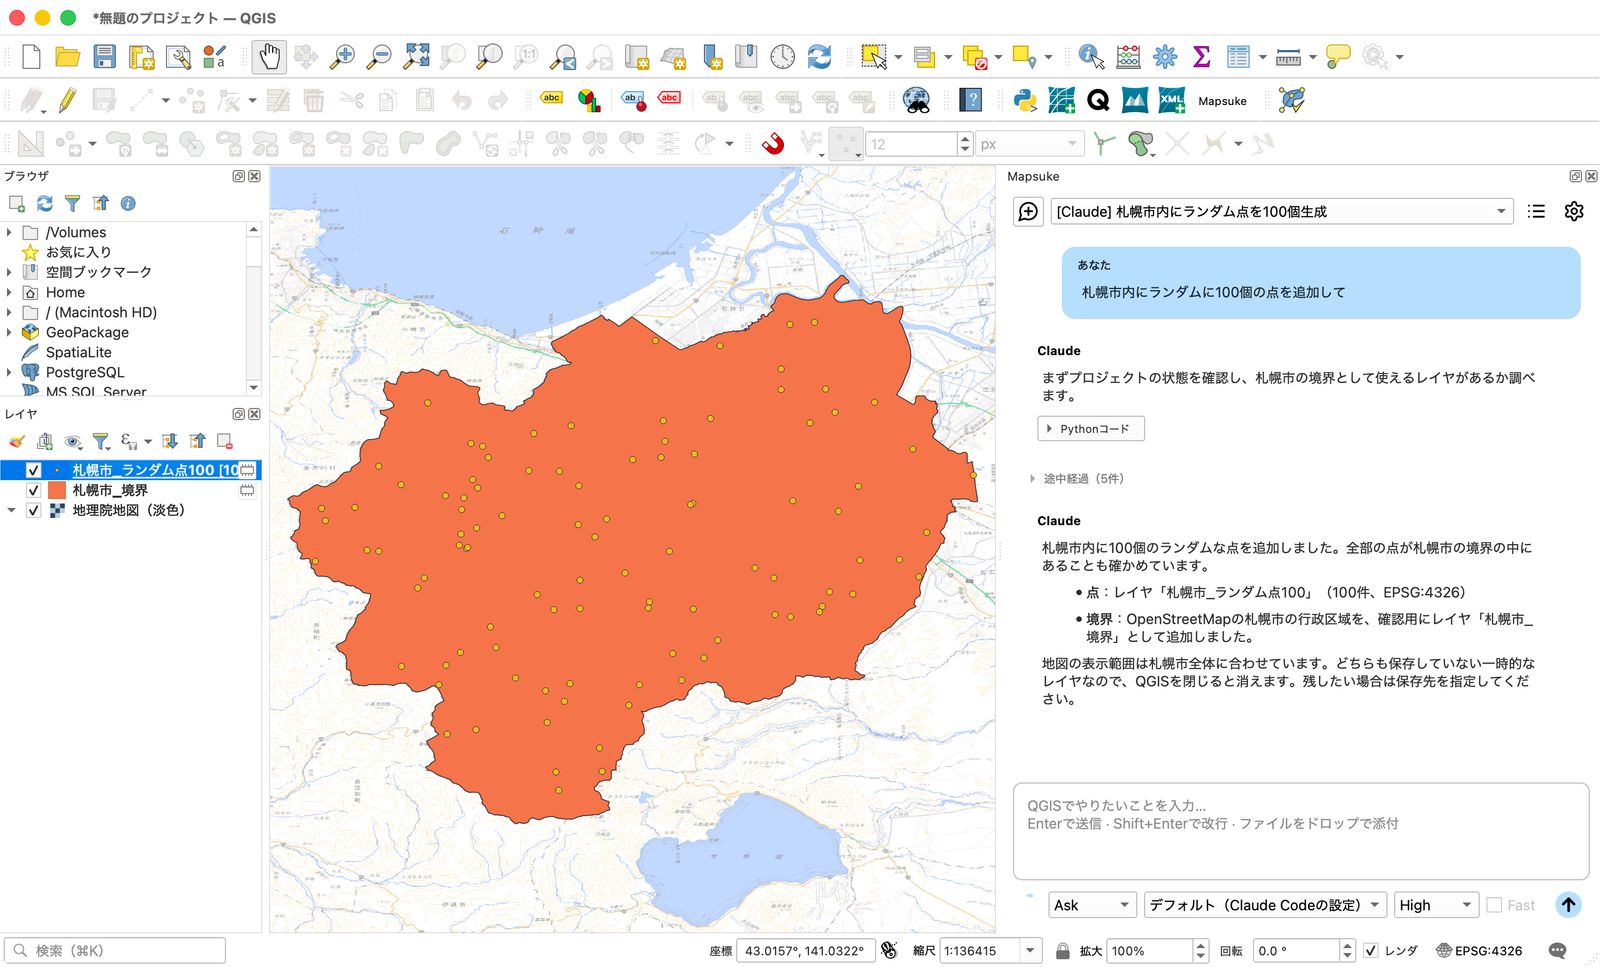The height and width of the screenshot is (967, 1600).
Task: Activate the Zoom Out magnifier
Action: pyautogui.click(x=379, y=57)
